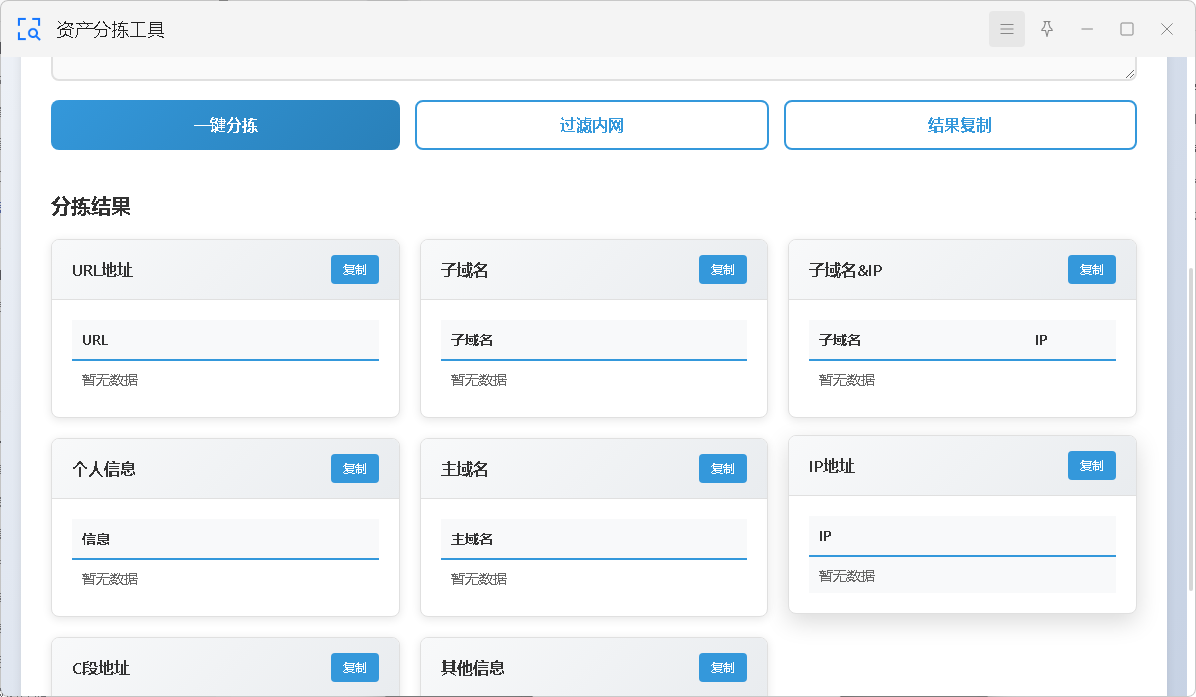Click the 过滤内网 button
This screenshot has height=697, width=1196.
tap(592, 125)
